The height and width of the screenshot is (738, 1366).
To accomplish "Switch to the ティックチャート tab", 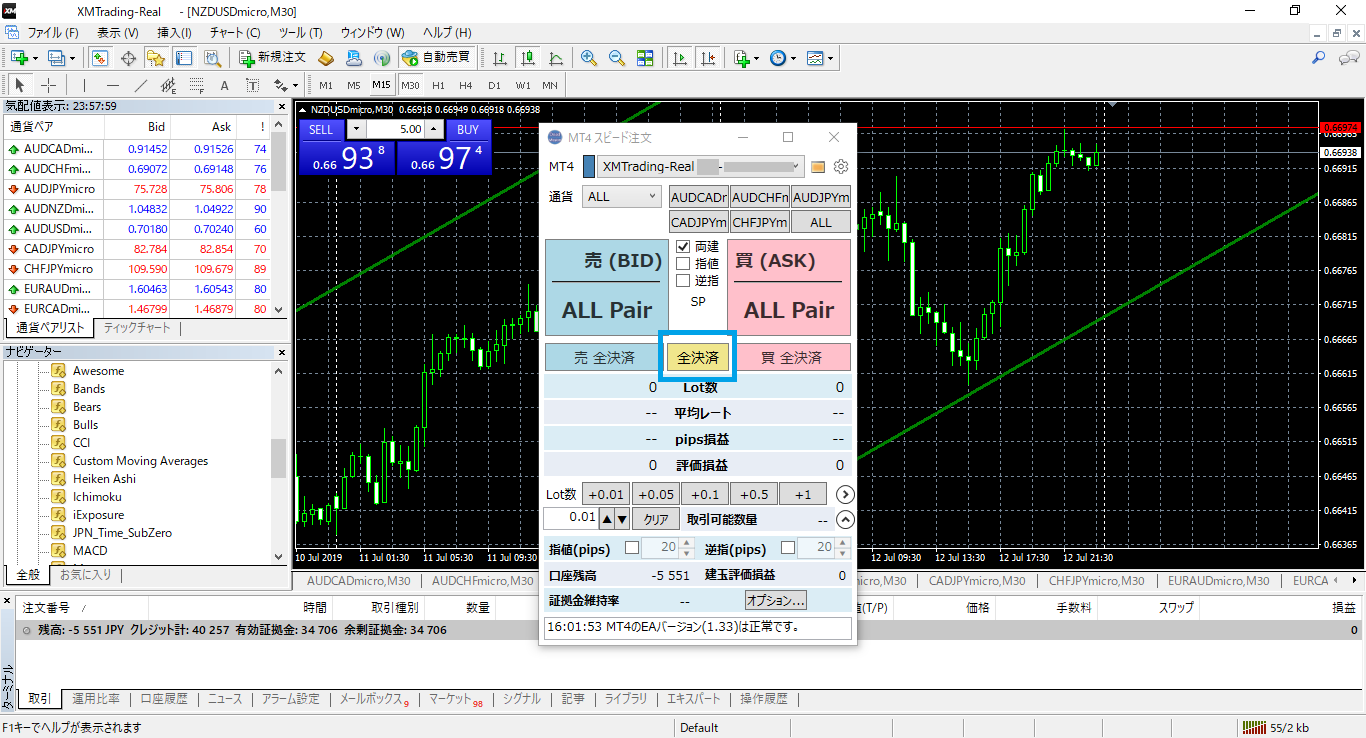I will 137,328.
